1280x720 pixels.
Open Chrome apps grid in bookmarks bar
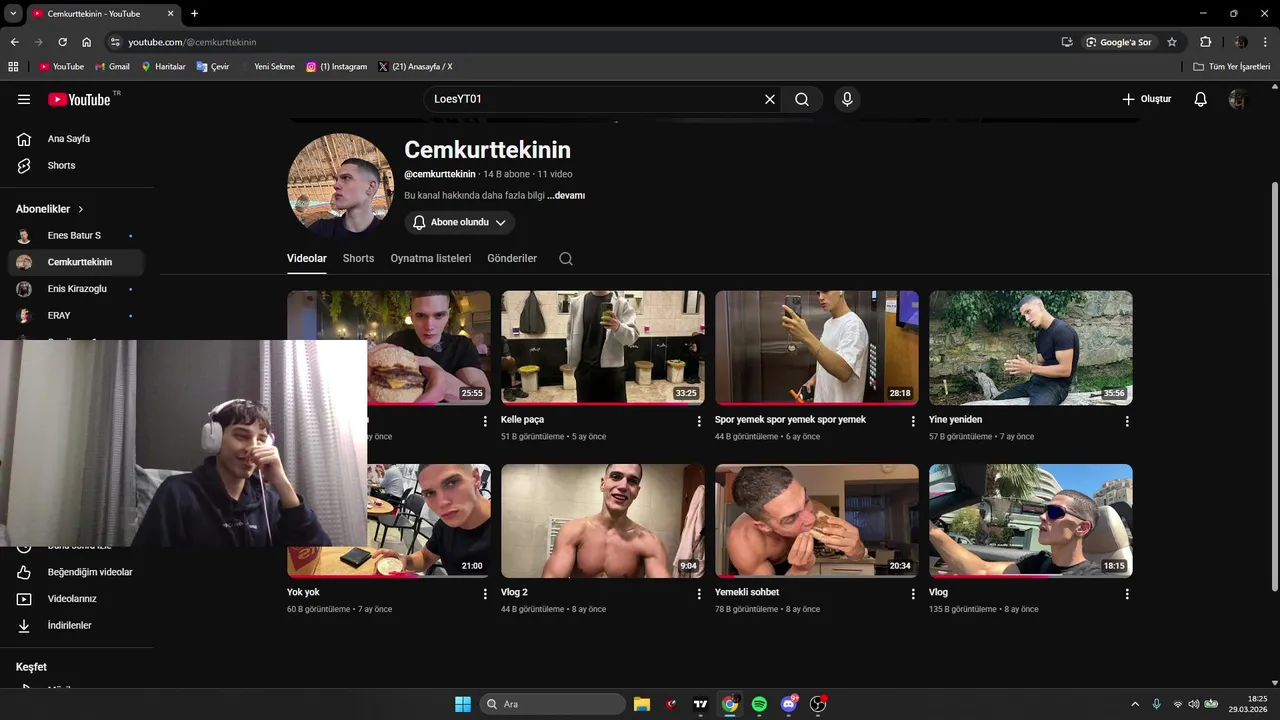pyautogui.click(x=13, y=66)
